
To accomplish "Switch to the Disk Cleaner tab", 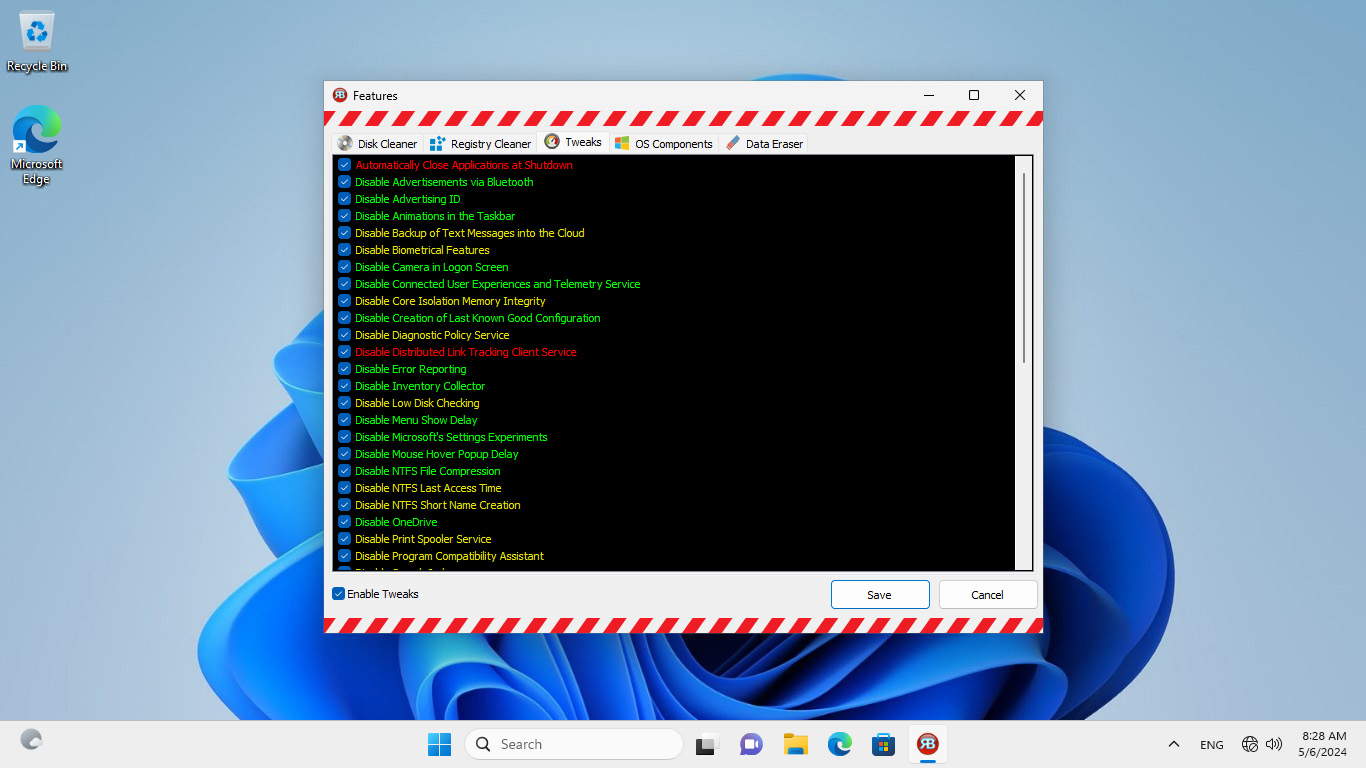I will pos(378,143).
